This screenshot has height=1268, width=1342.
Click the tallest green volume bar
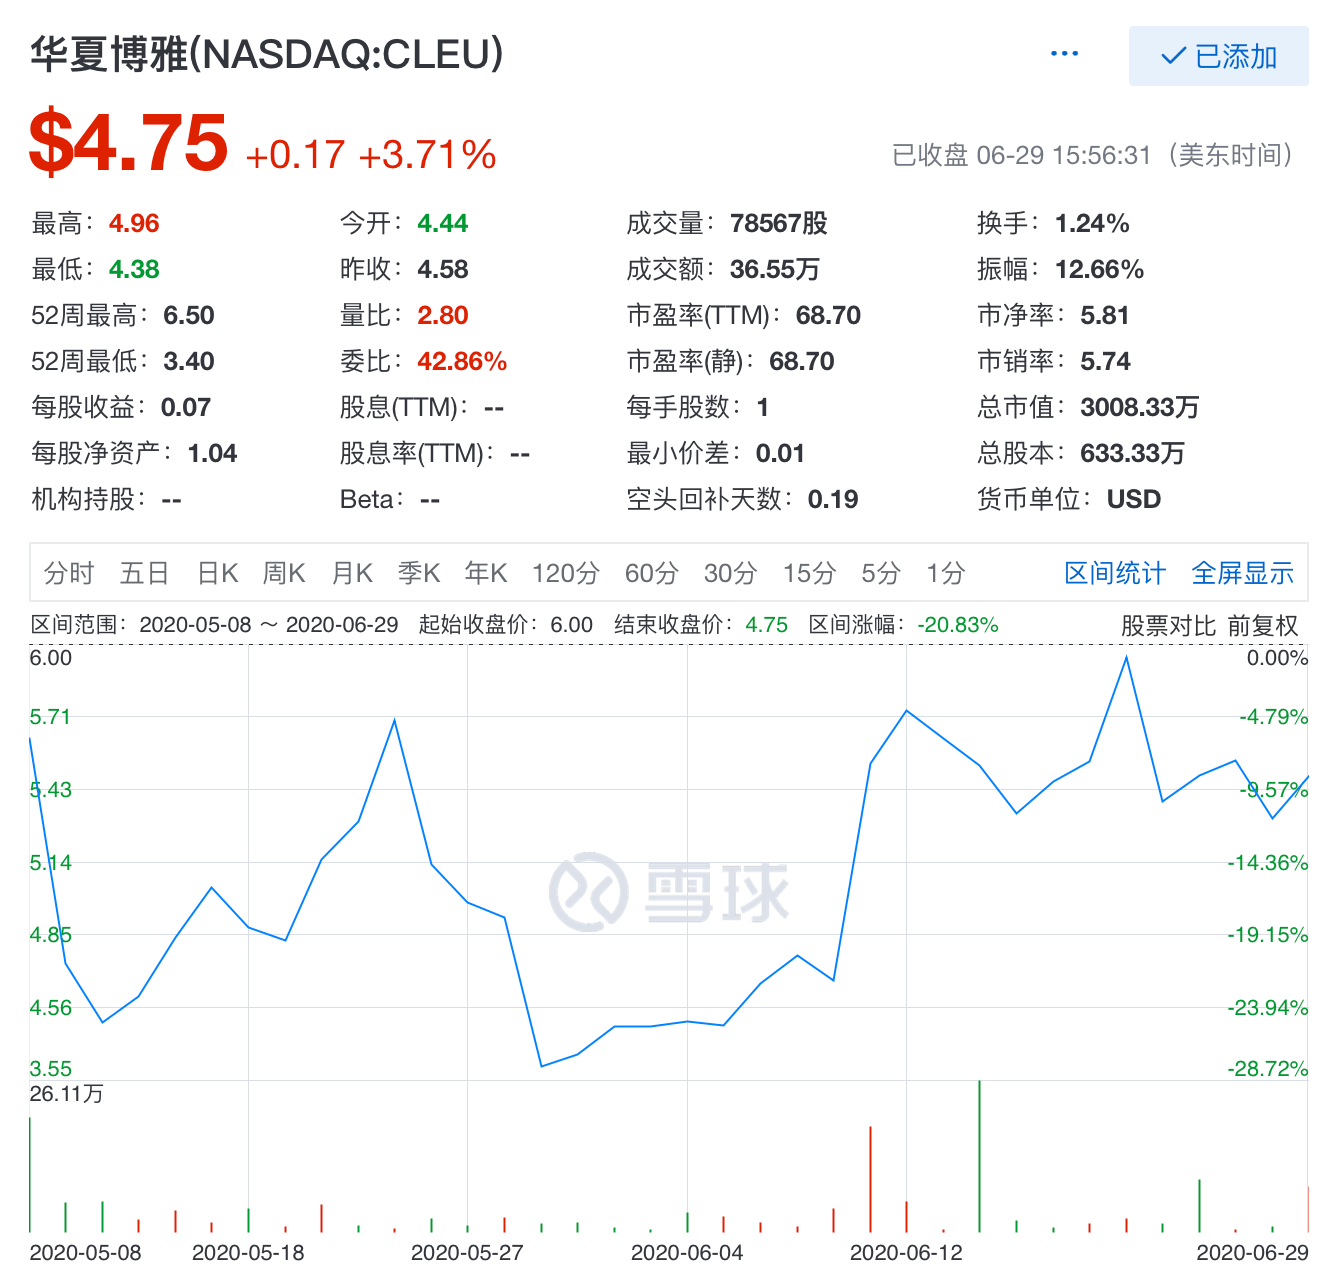tap(979, 1156)
